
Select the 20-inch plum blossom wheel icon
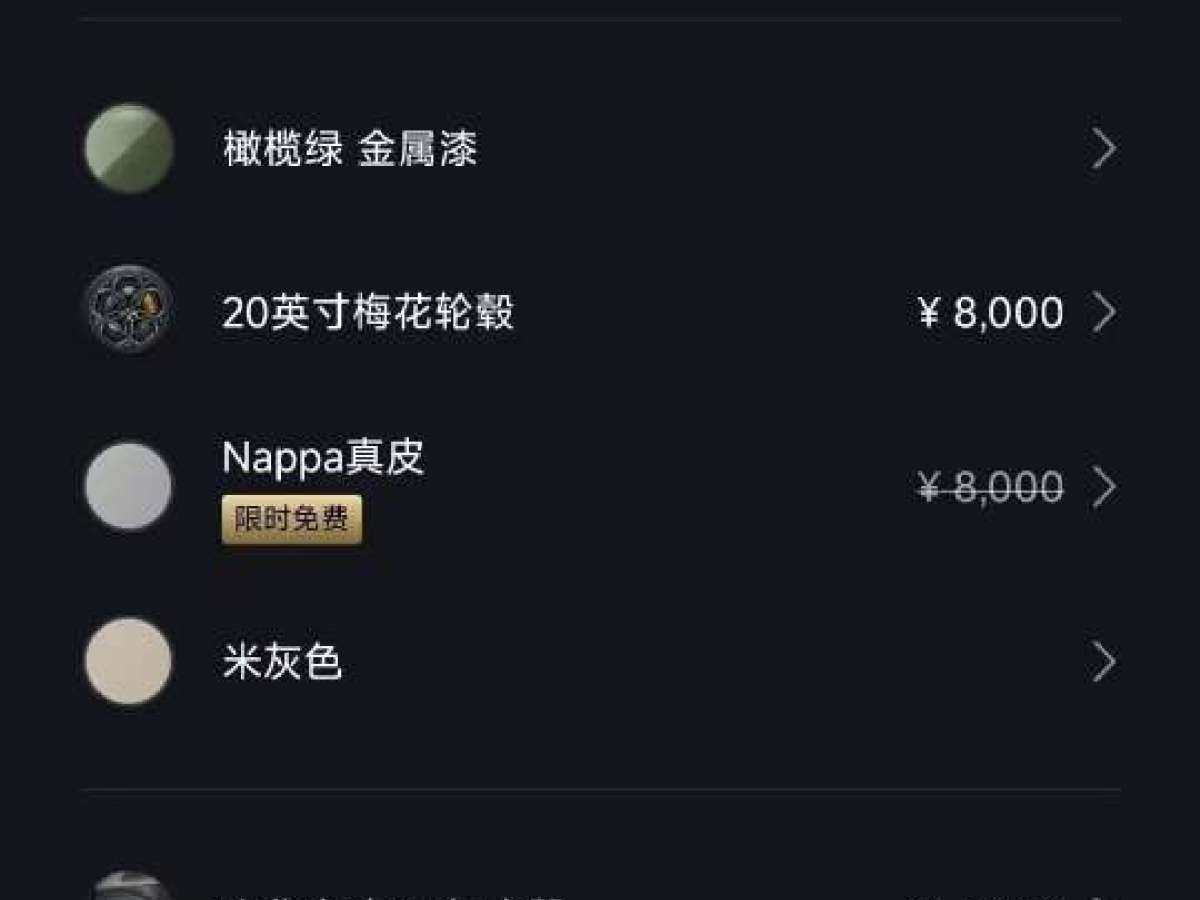click(x=129, y=311)
